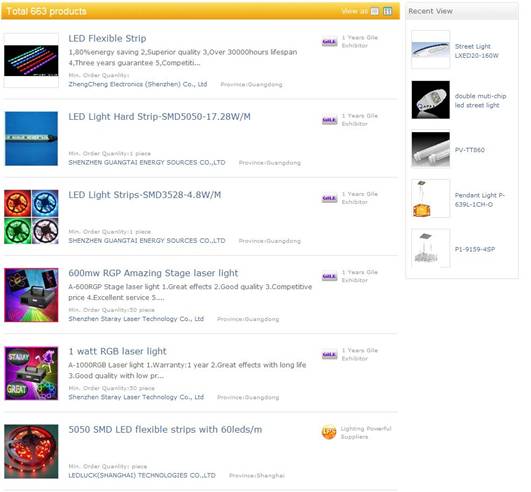Open 5050 SMD LED flexible strips listing
Screen dimensions: 531x492
[x=165, y=430]
